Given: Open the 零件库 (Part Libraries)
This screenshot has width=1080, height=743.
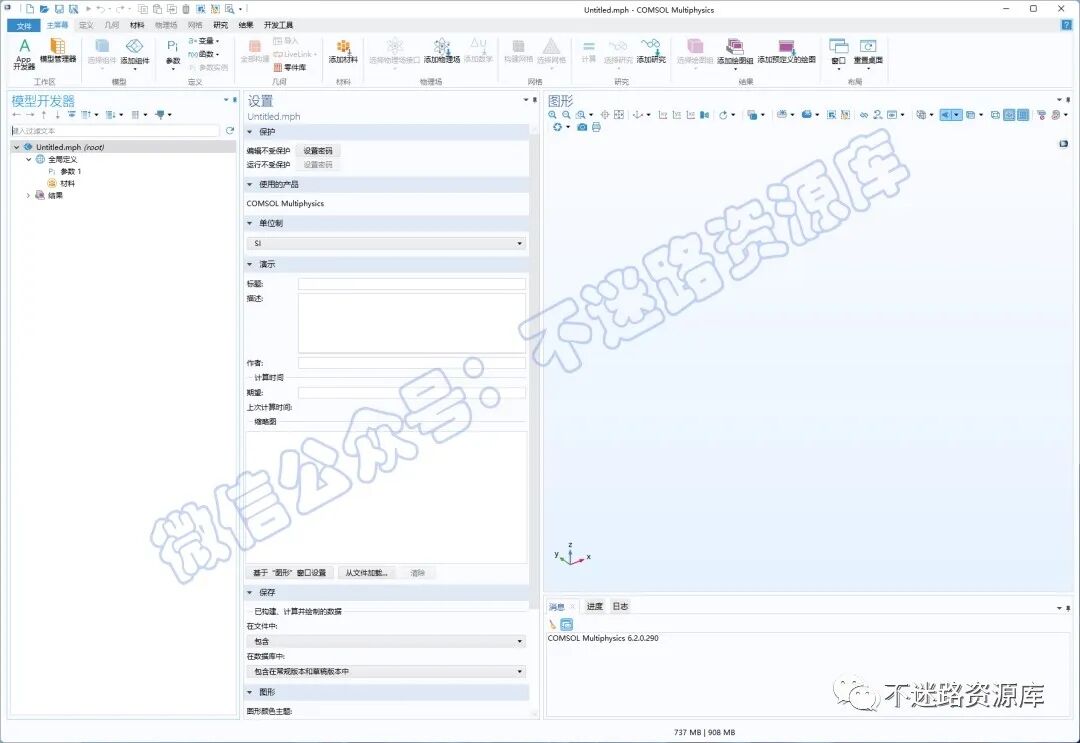Looking at the screenshot, I should pyautogui.click(x=290, y=67).
